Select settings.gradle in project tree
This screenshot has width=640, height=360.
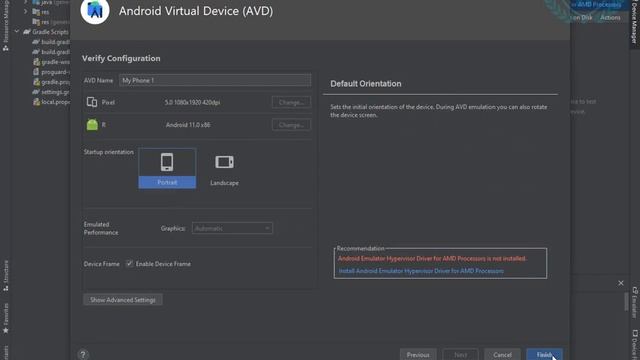point(51,92)
